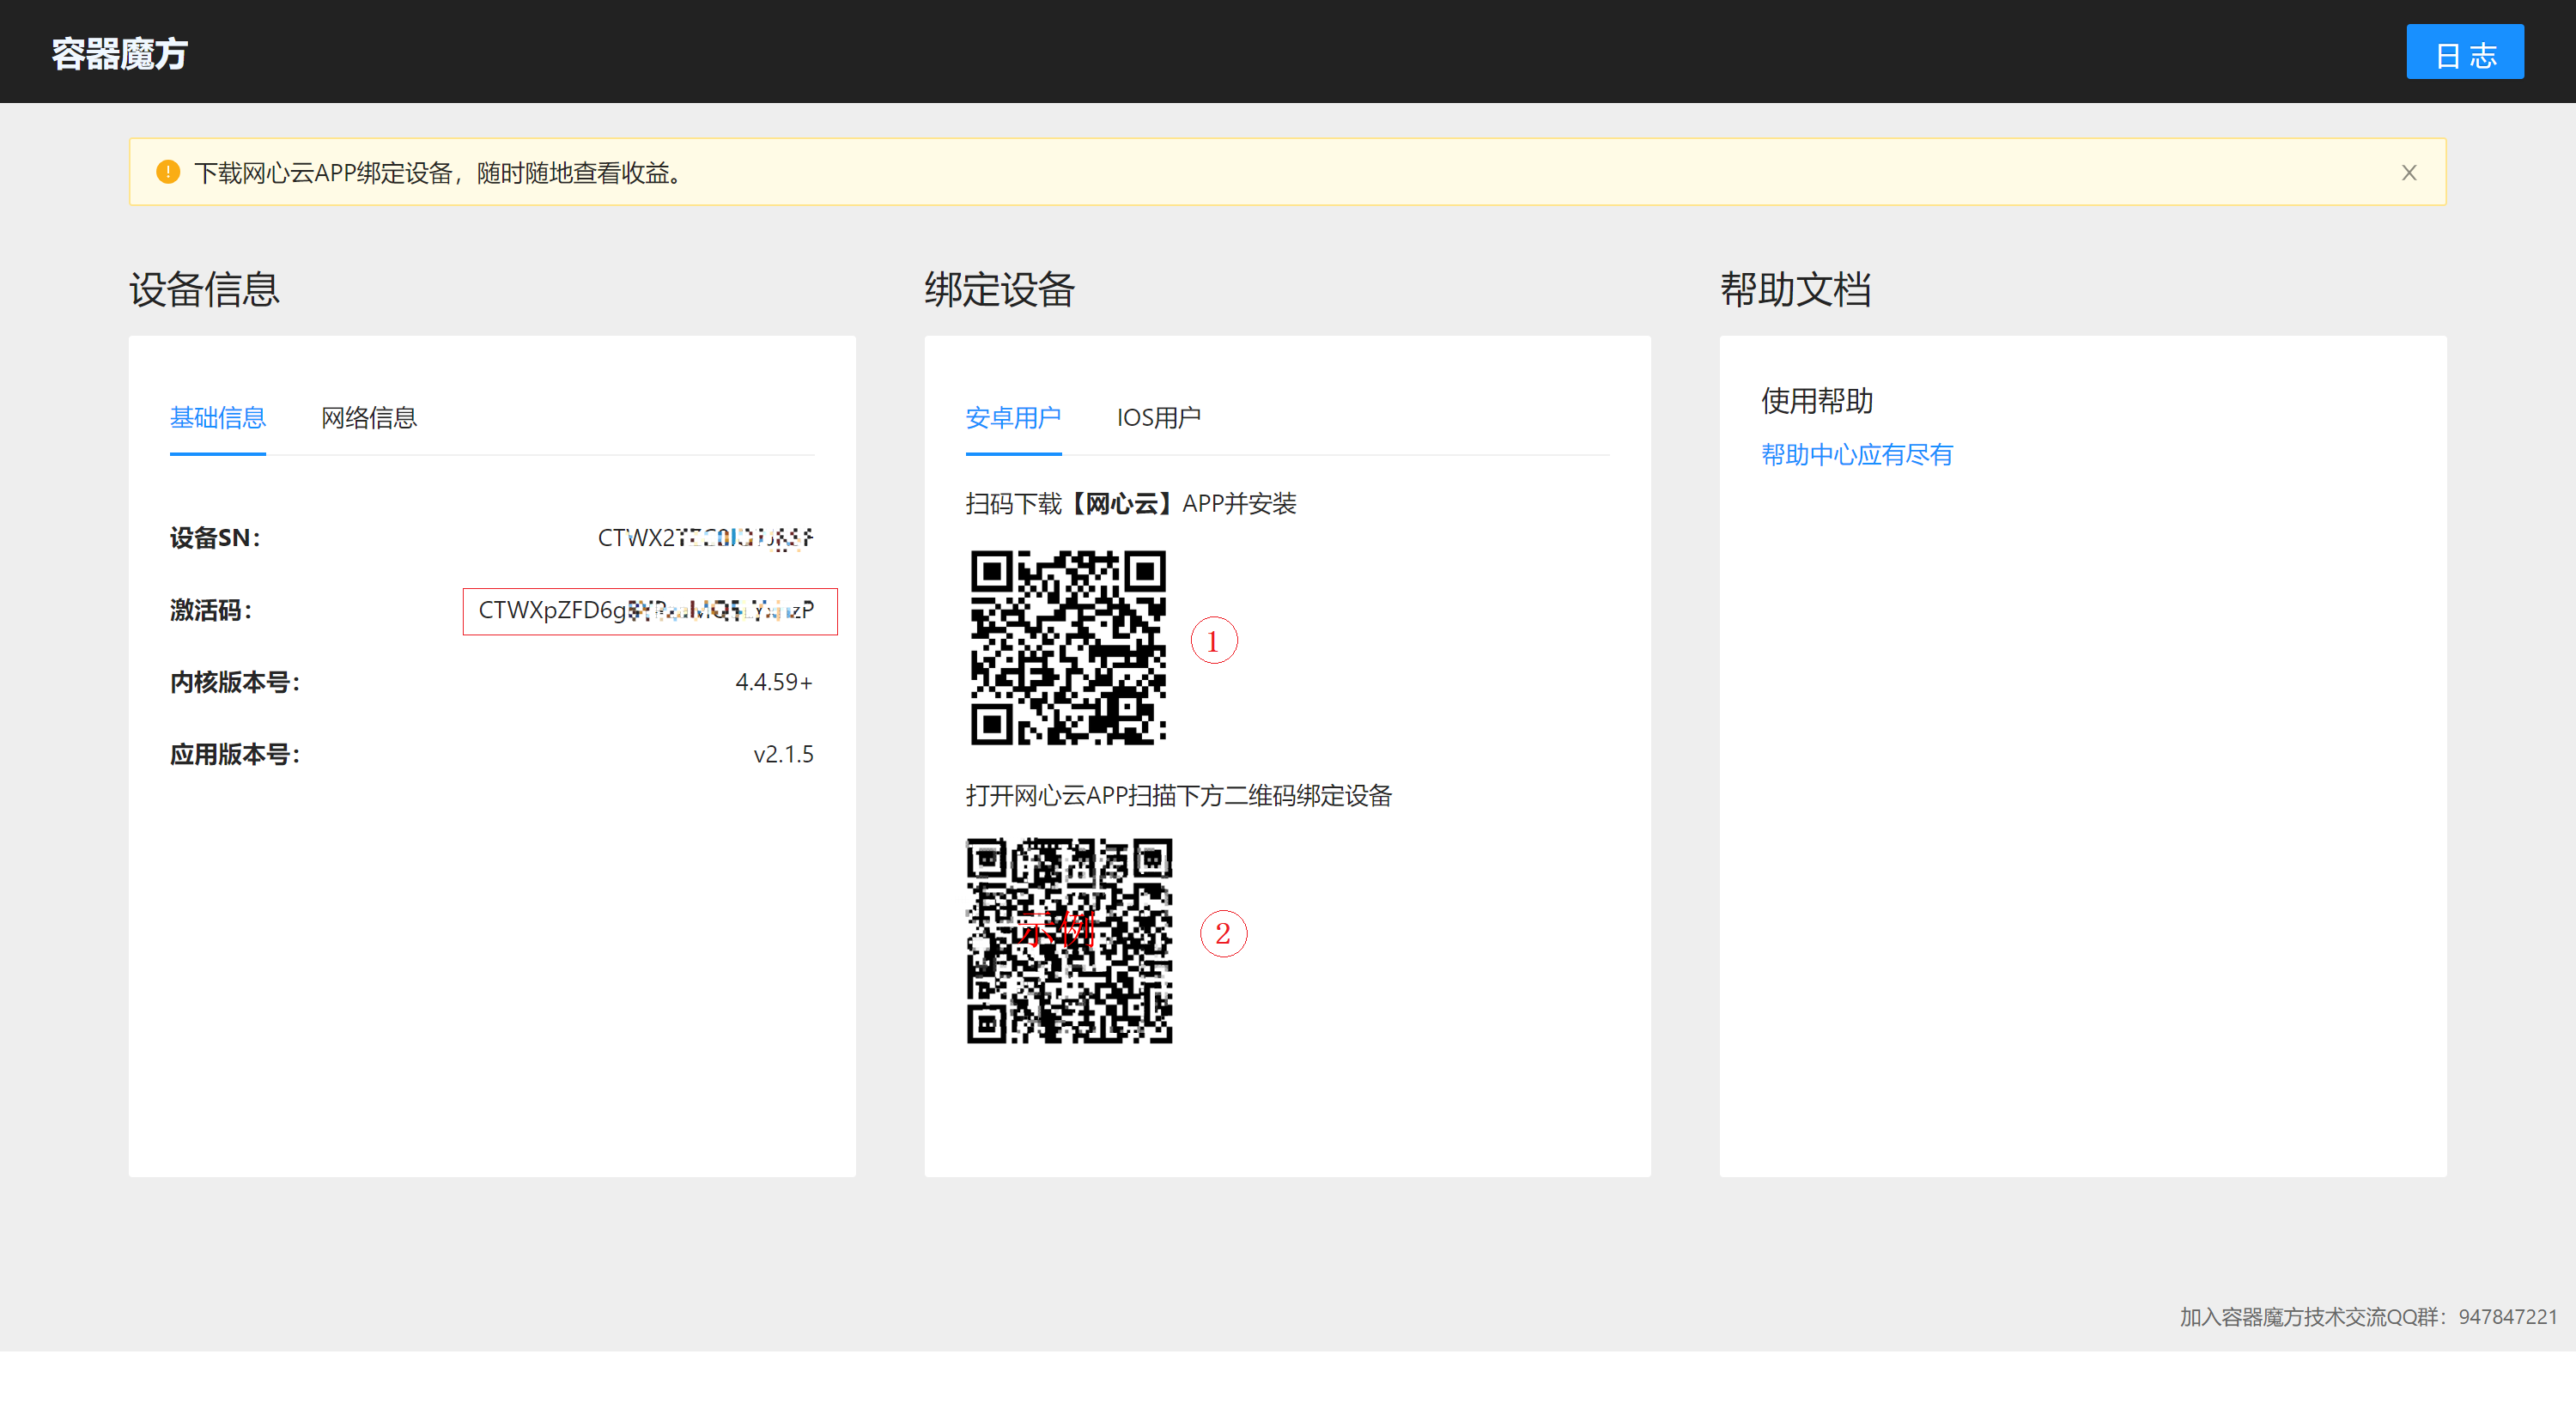The height and width of the screenshot is (1415, 2576).
Task: Select the 基础信息 tab
Action: tap(217, 418)
